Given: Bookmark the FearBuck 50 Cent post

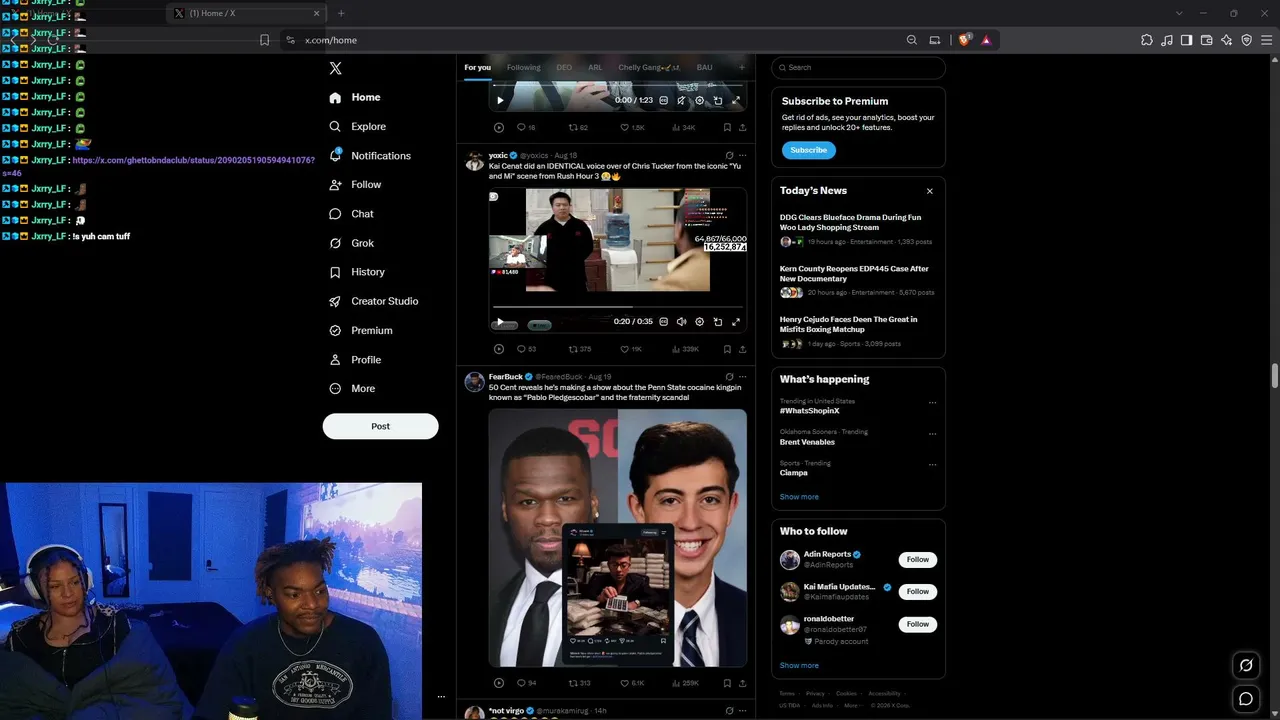Looking at the screenshot, I should (727, 683).
